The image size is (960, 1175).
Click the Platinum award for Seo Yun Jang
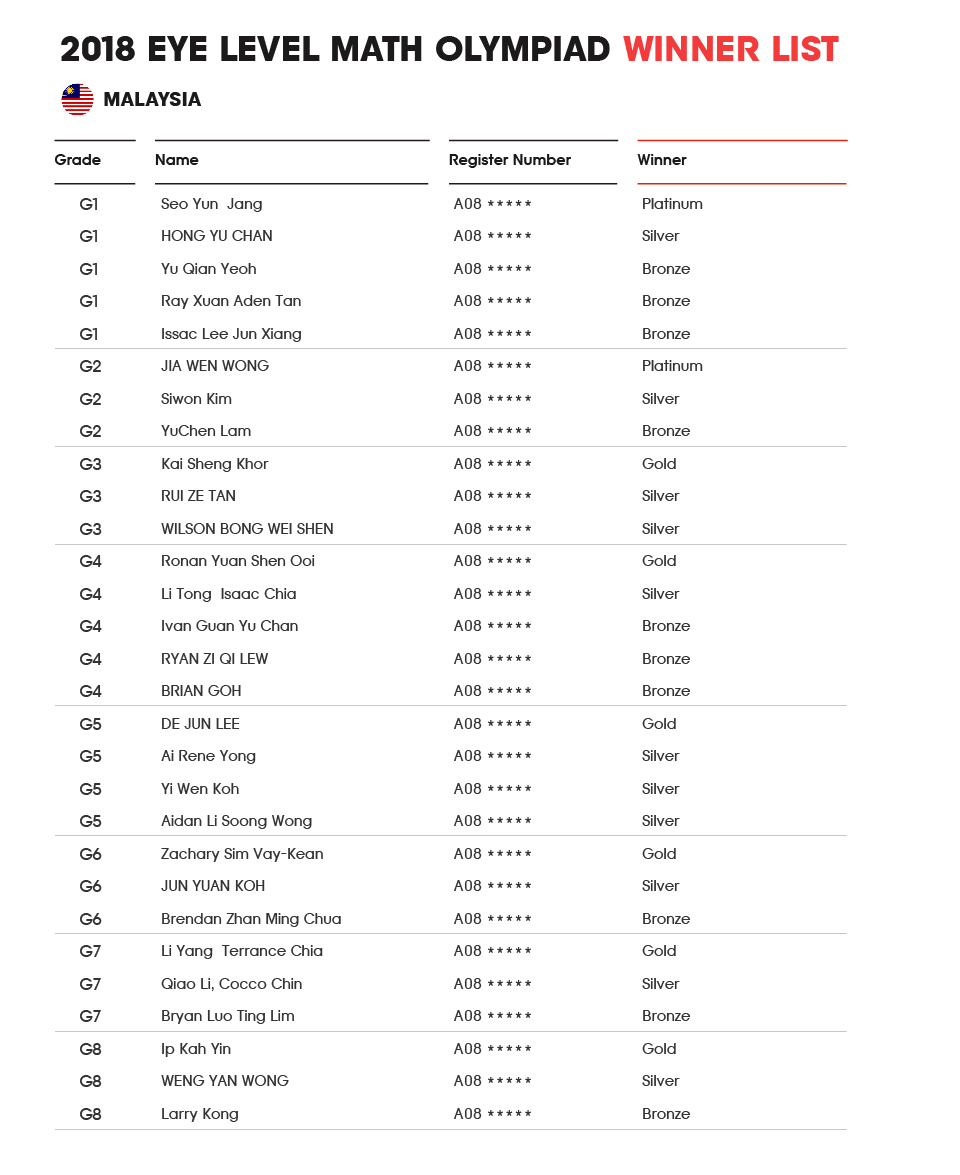(672, 204)
